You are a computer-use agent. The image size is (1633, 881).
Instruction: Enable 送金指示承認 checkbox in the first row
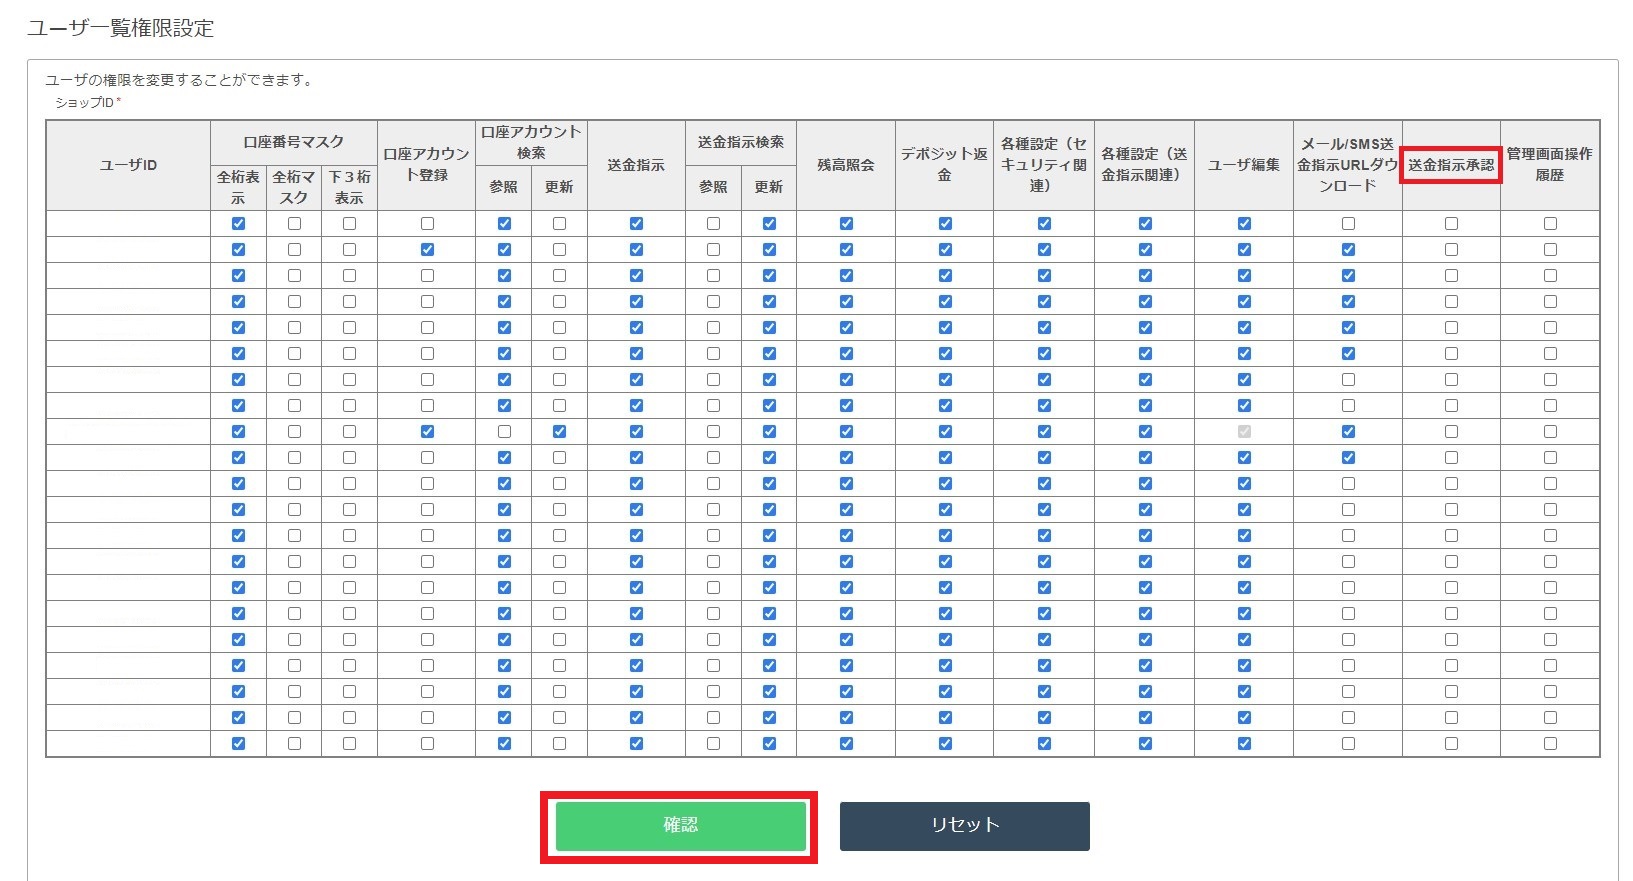coord(1451,224)
